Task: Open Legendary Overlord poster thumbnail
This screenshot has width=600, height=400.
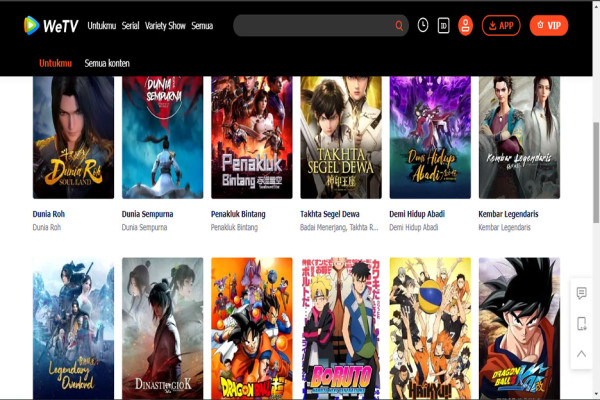Action: click(73, 328)
